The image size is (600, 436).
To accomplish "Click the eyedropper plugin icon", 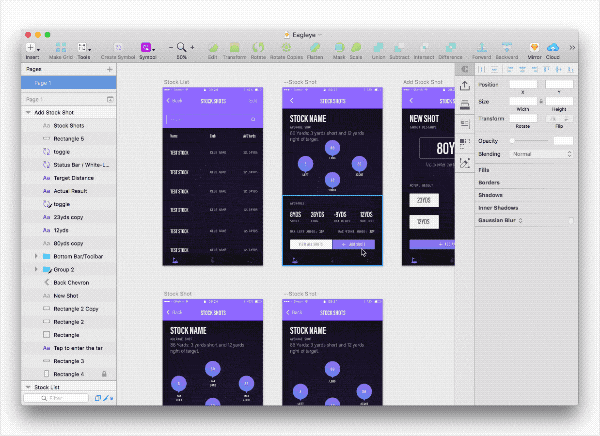I will point(465,163).
